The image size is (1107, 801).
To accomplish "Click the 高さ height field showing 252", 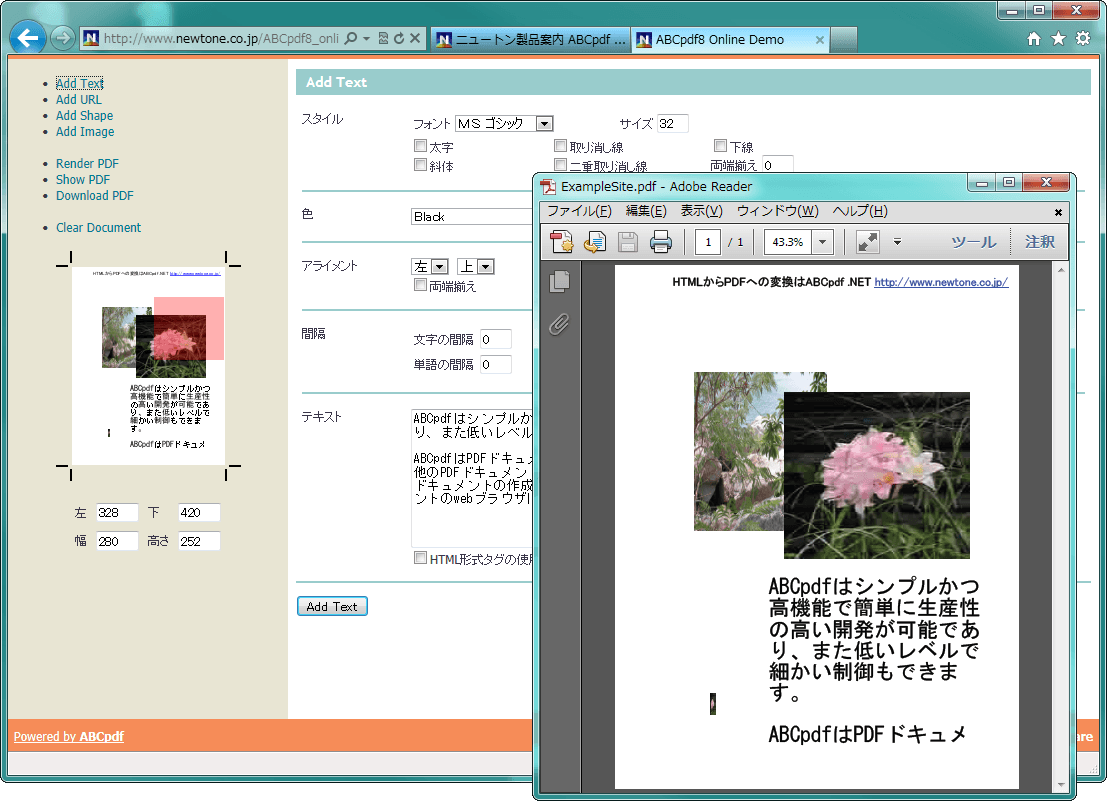I will point(199,541).
